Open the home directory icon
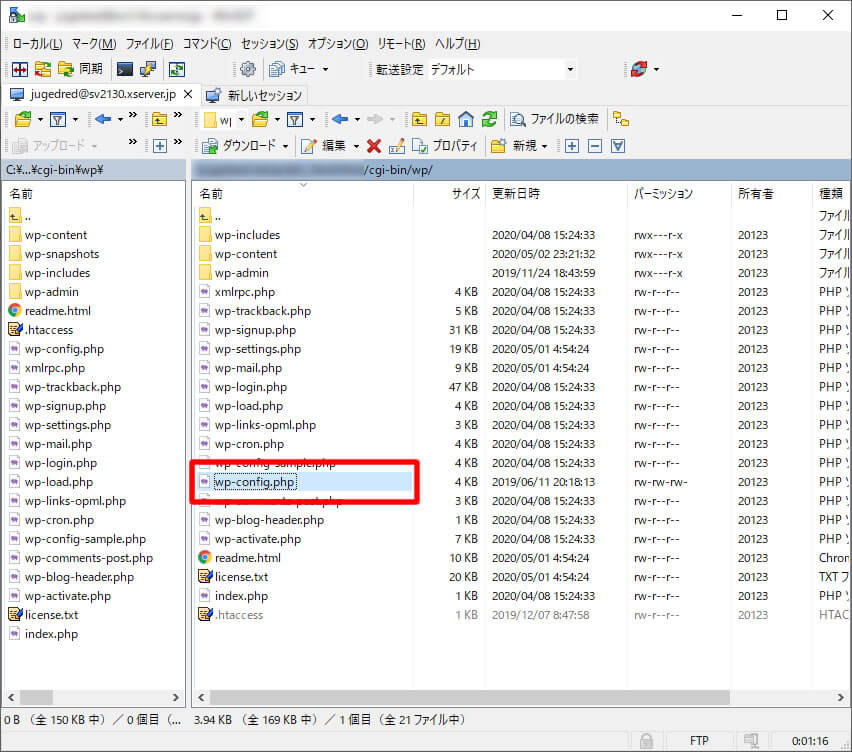 (x=468, y=118)
